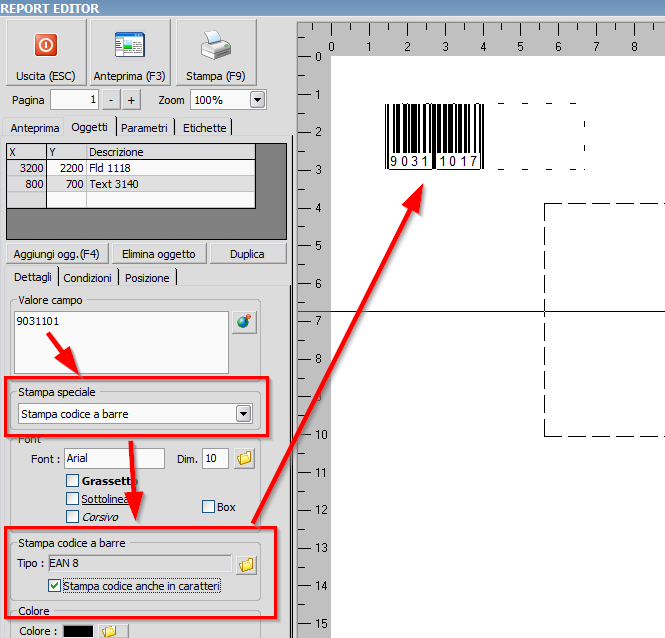Enable the Grassetto checkbox
Image resolution: width=665 pixels, height=638 pixels.
(x=73, y=481)
